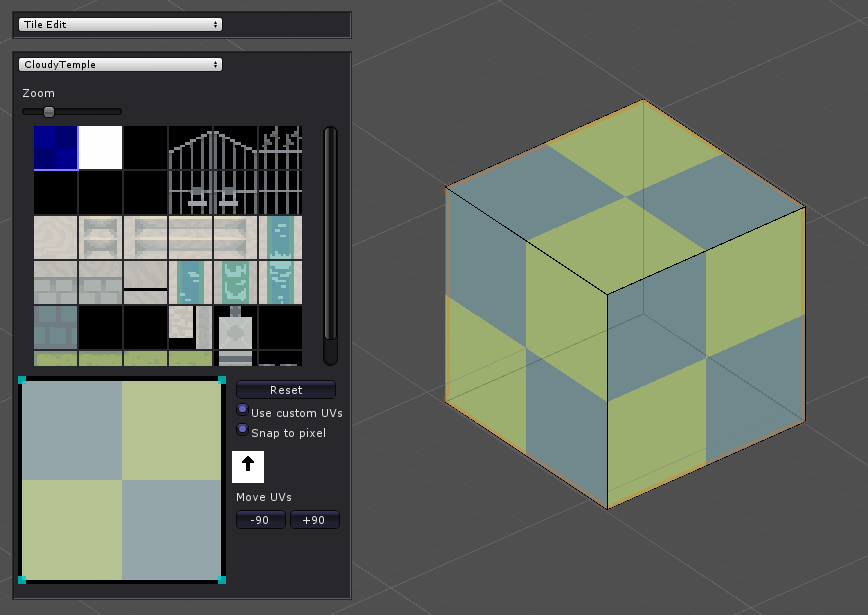Select the right front cube face
The height and width of the screenshot is (615, 868).
pyautogui.click(x=706, y=358)
